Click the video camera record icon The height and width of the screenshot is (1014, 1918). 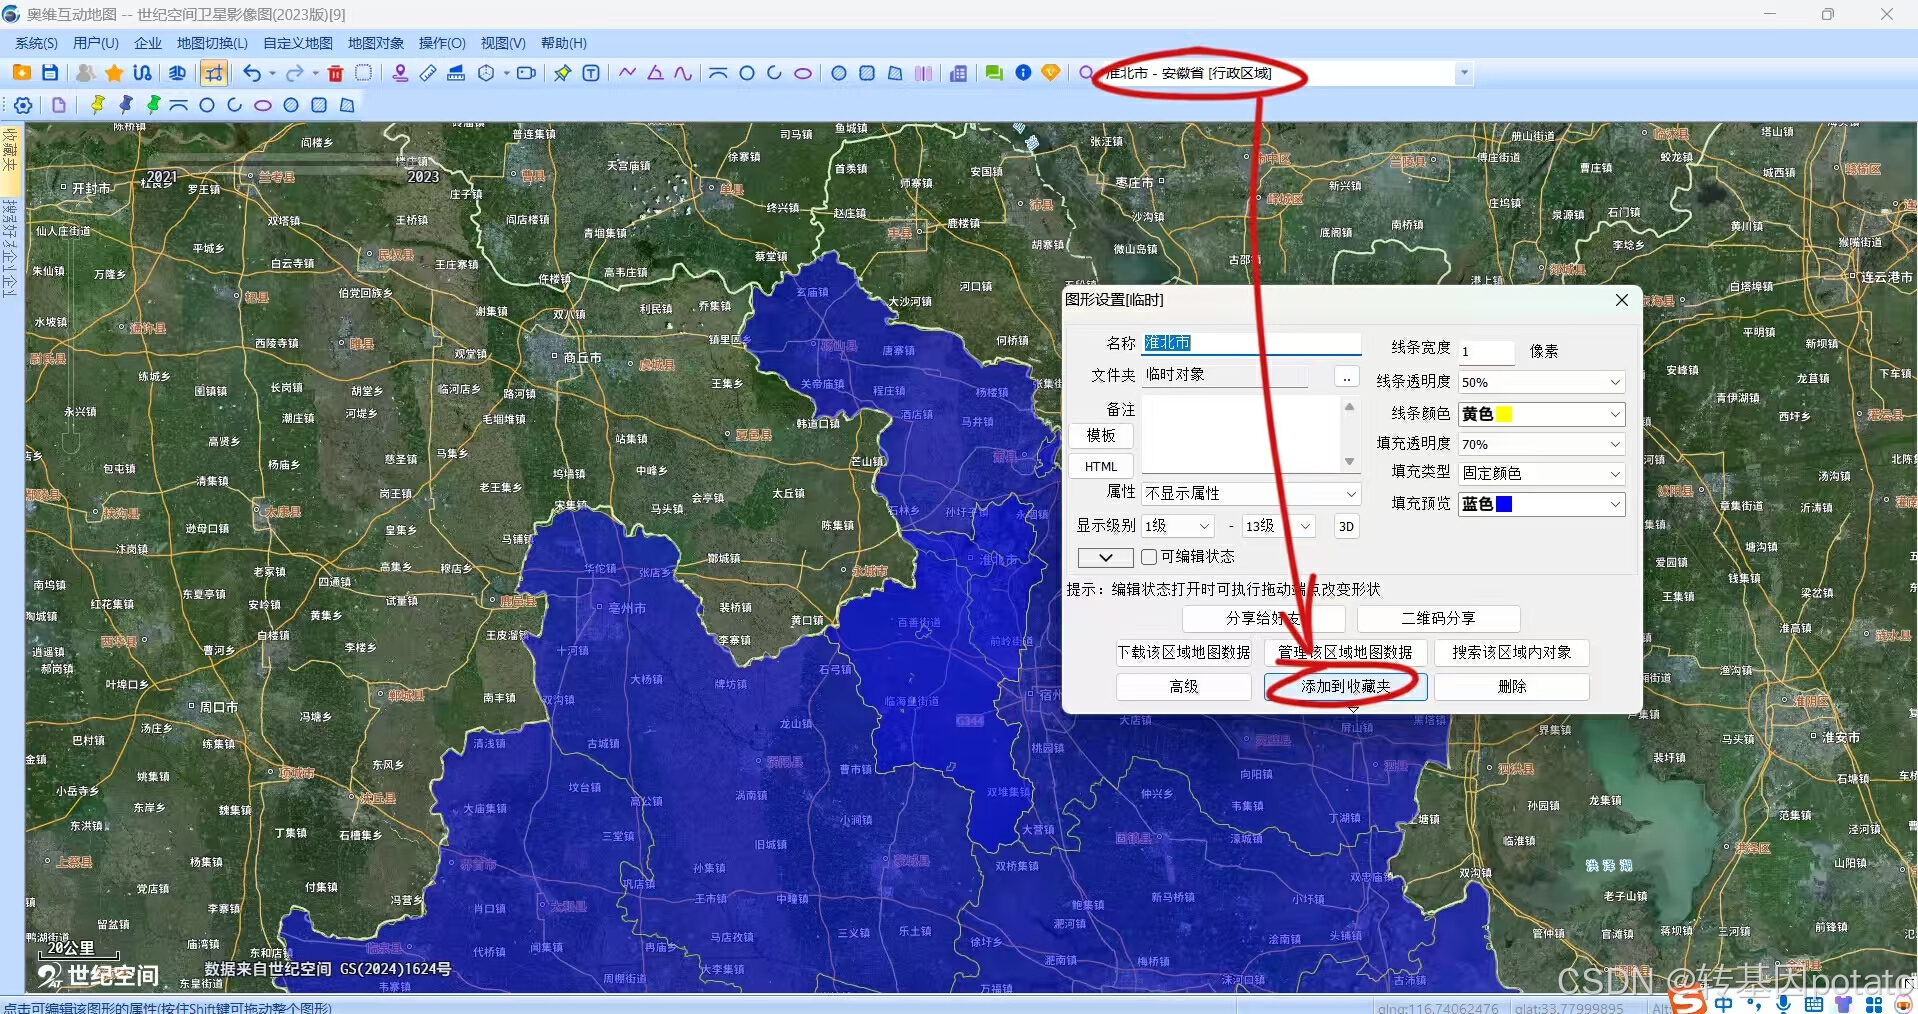click(526, 73)
